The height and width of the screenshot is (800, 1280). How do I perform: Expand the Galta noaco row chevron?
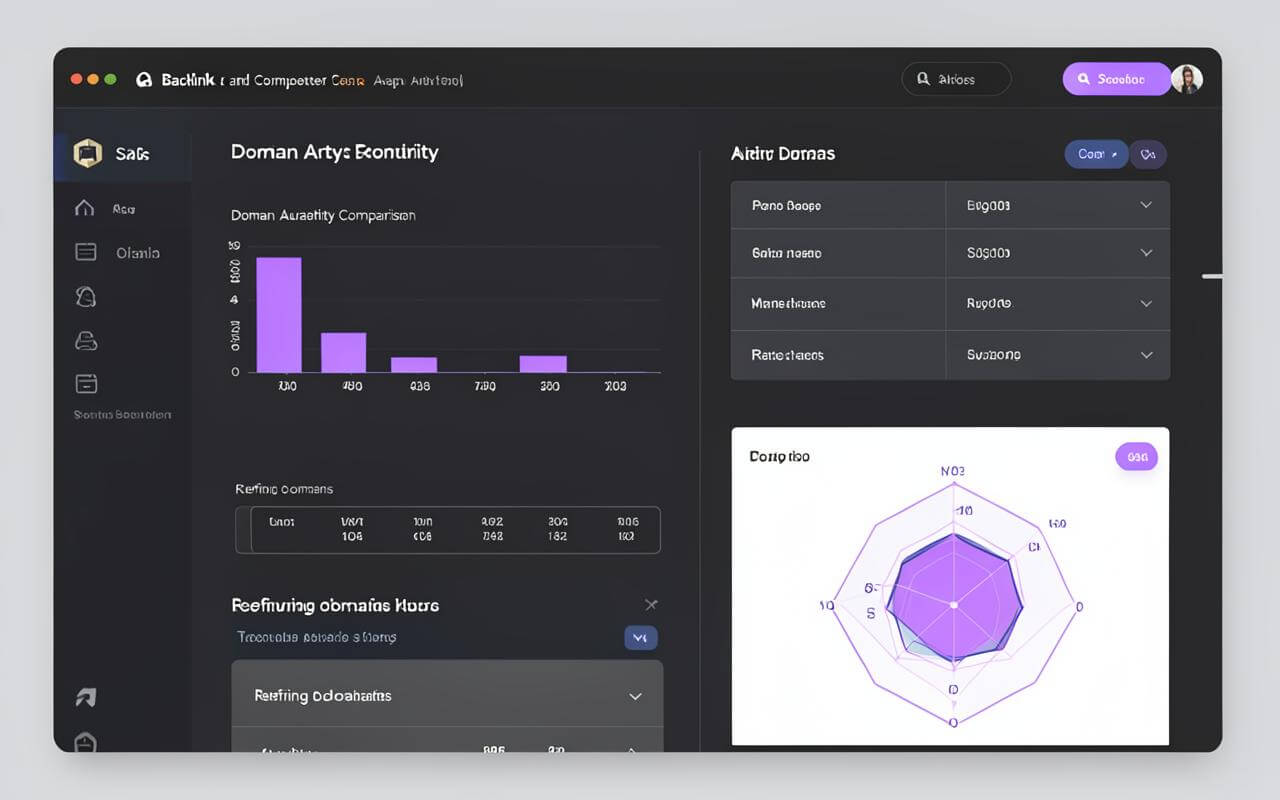1146,253
